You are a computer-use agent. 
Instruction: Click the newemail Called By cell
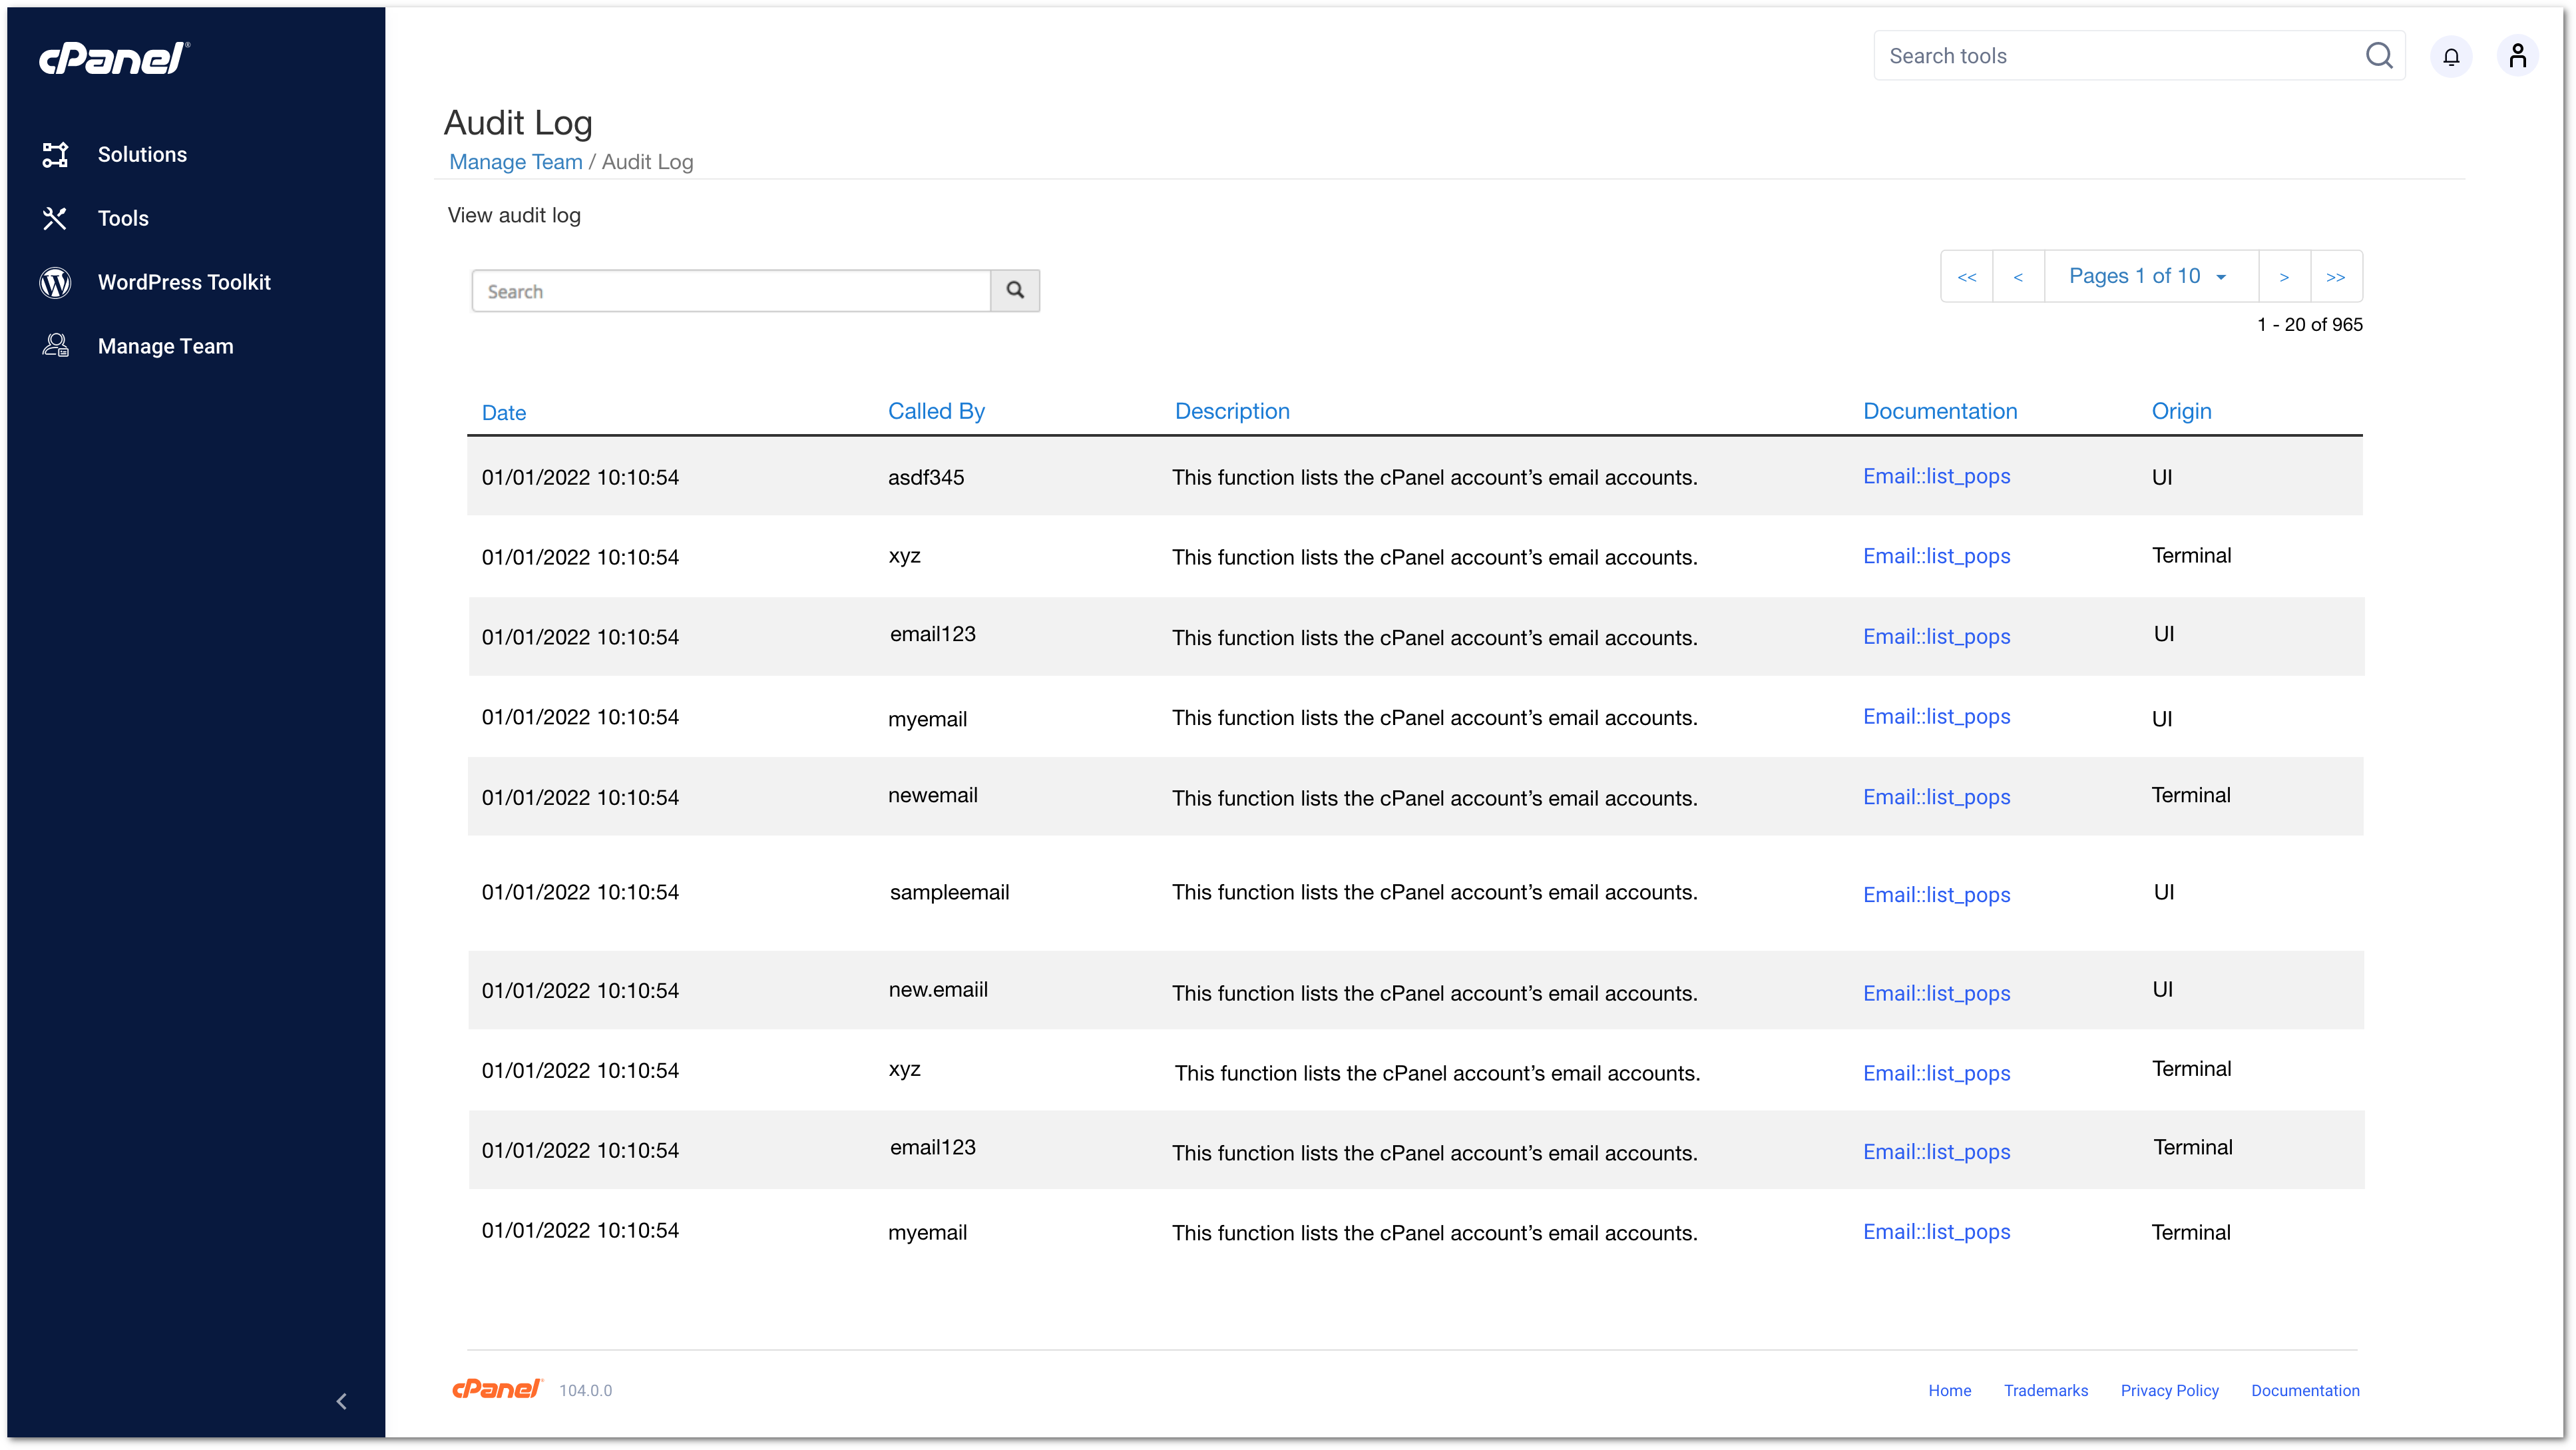tap(932, 795)
